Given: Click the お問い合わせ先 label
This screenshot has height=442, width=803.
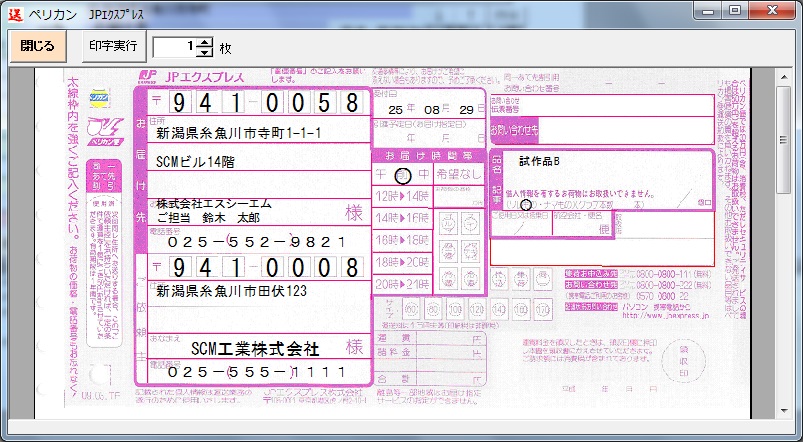Looking at the screenshot, I should point(514,131).
